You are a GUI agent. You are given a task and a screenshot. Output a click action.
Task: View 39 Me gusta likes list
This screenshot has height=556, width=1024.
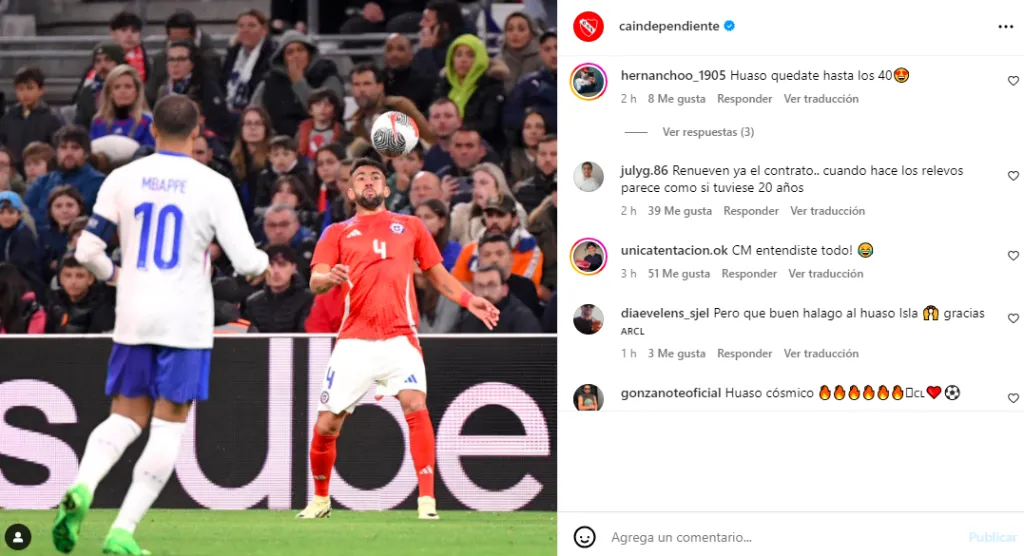tap(680, 211)
